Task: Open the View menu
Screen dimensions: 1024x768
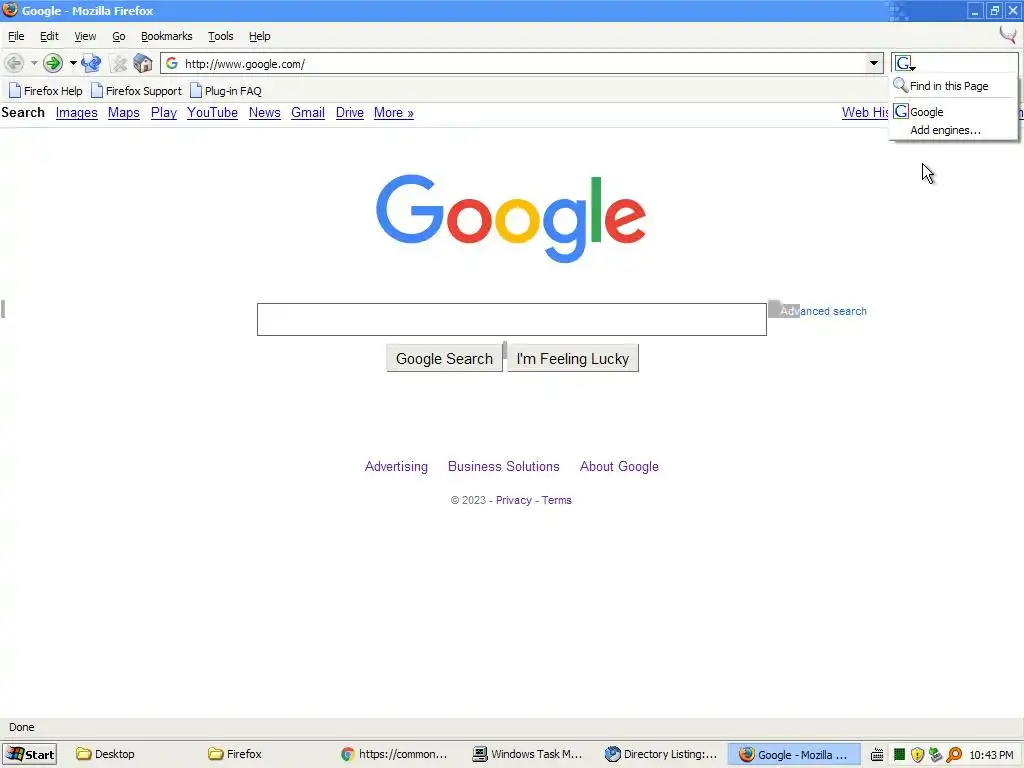Action: [85, 36]
